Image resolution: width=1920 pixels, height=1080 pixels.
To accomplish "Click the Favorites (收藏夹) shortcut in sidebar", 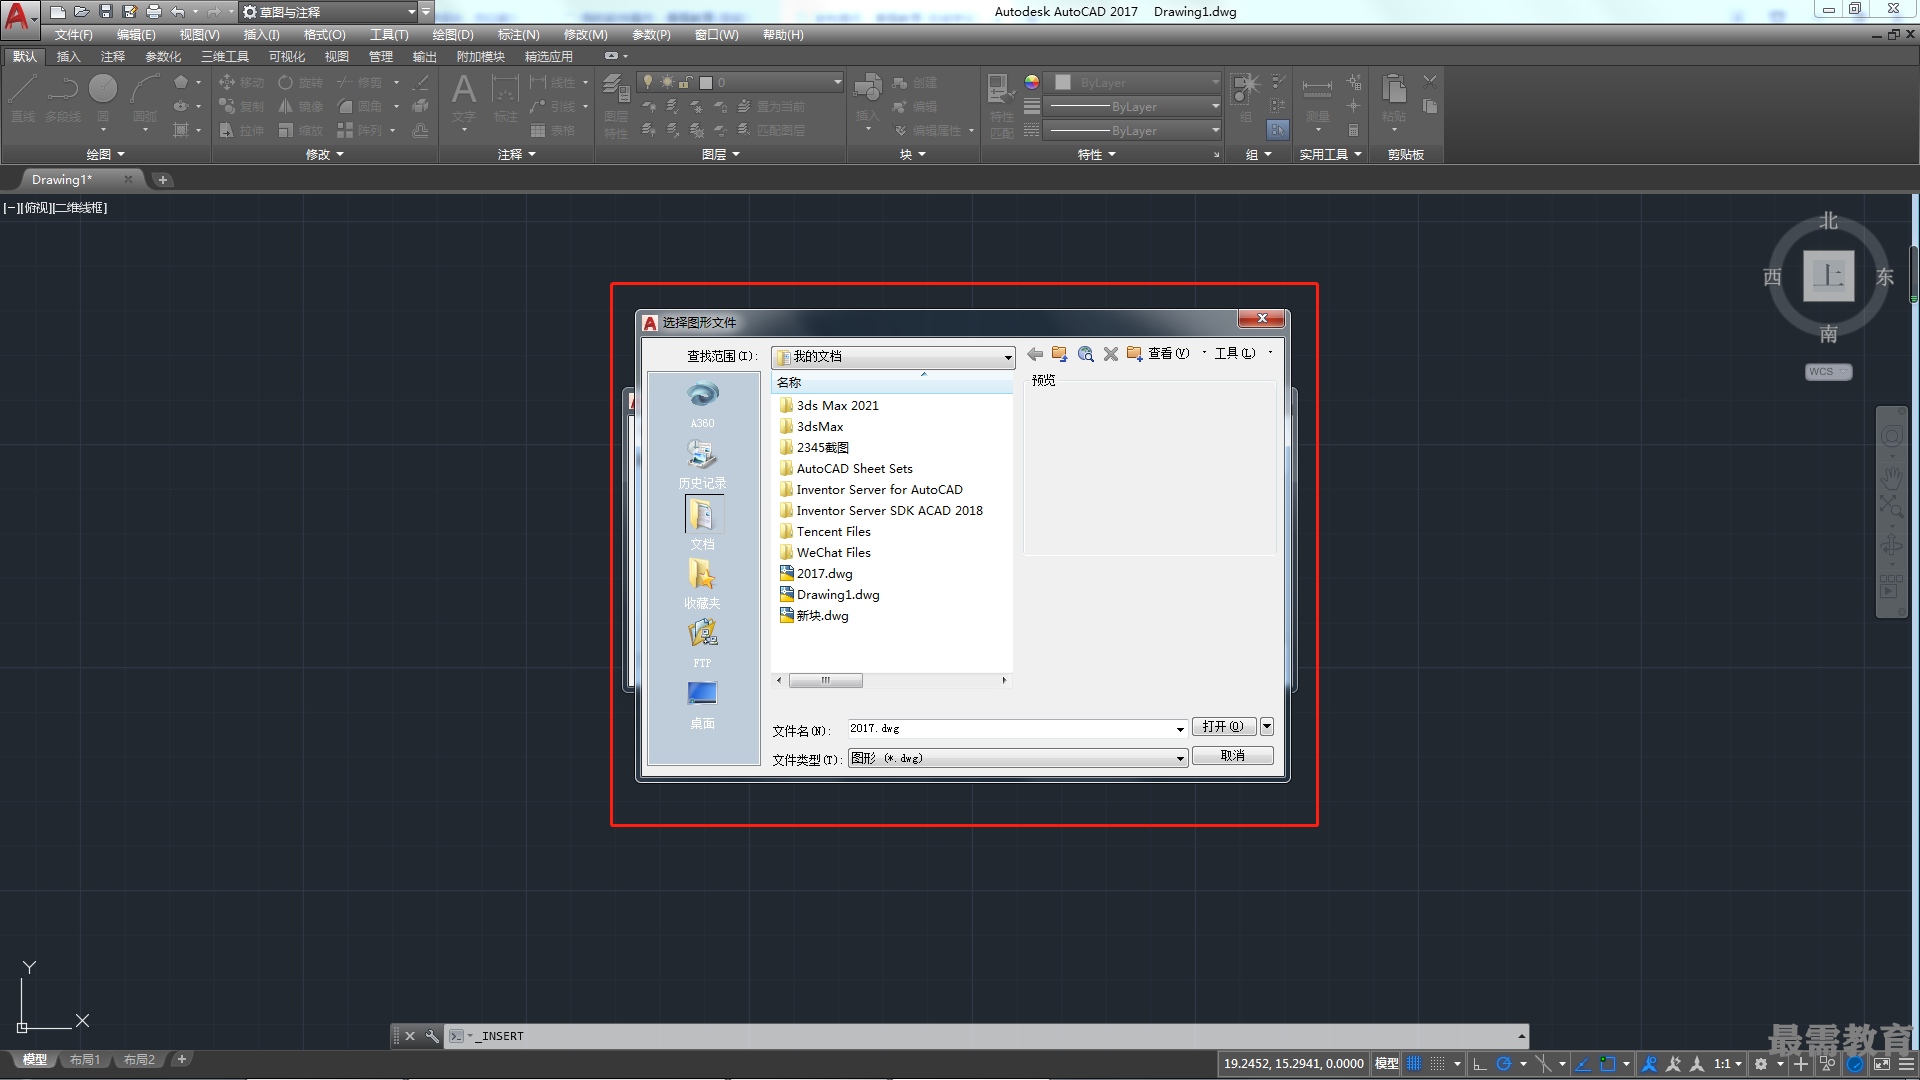I will tap(702, 584).
